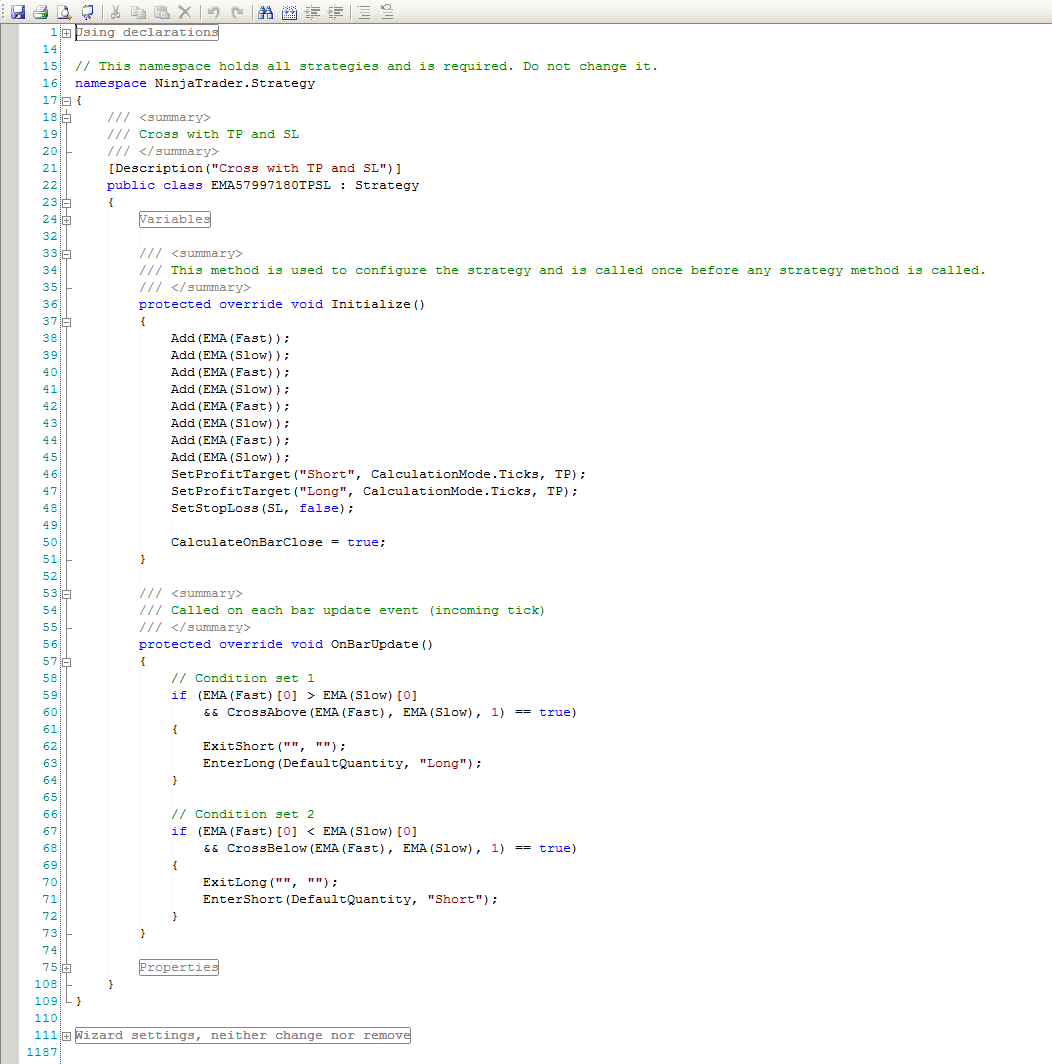
Task: Click the 'true' keyword on line 50
Action: coord(363,542)
